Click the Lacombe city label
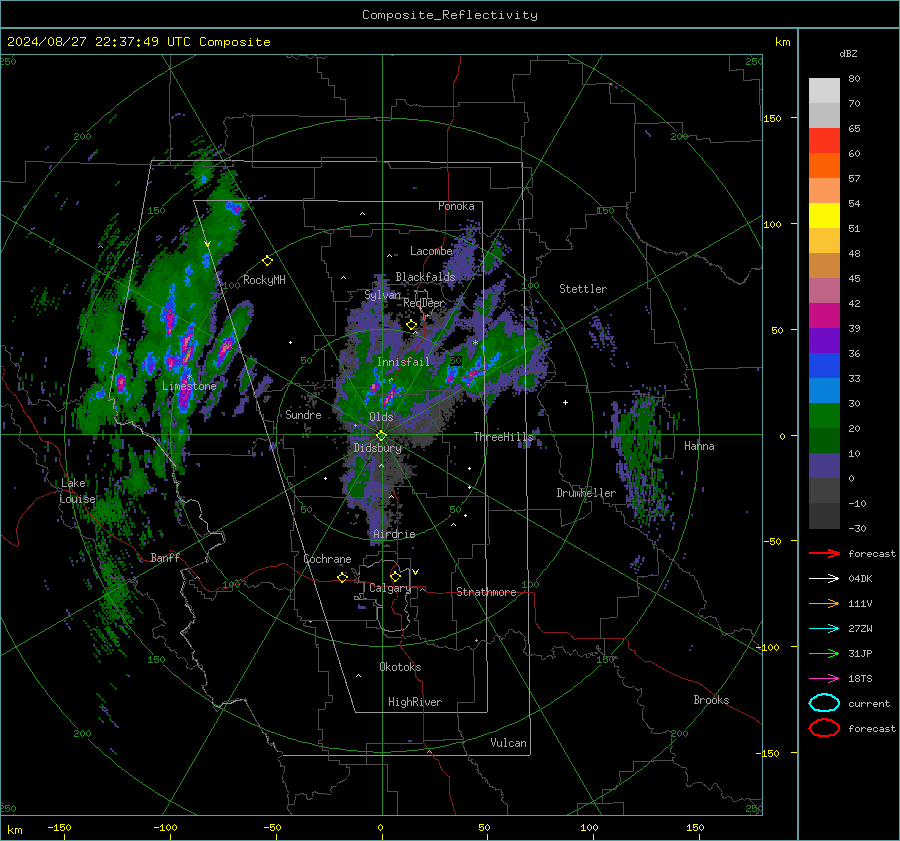This screenshot has height=841, width=900. pyautogui.click(x=431, y=251)
